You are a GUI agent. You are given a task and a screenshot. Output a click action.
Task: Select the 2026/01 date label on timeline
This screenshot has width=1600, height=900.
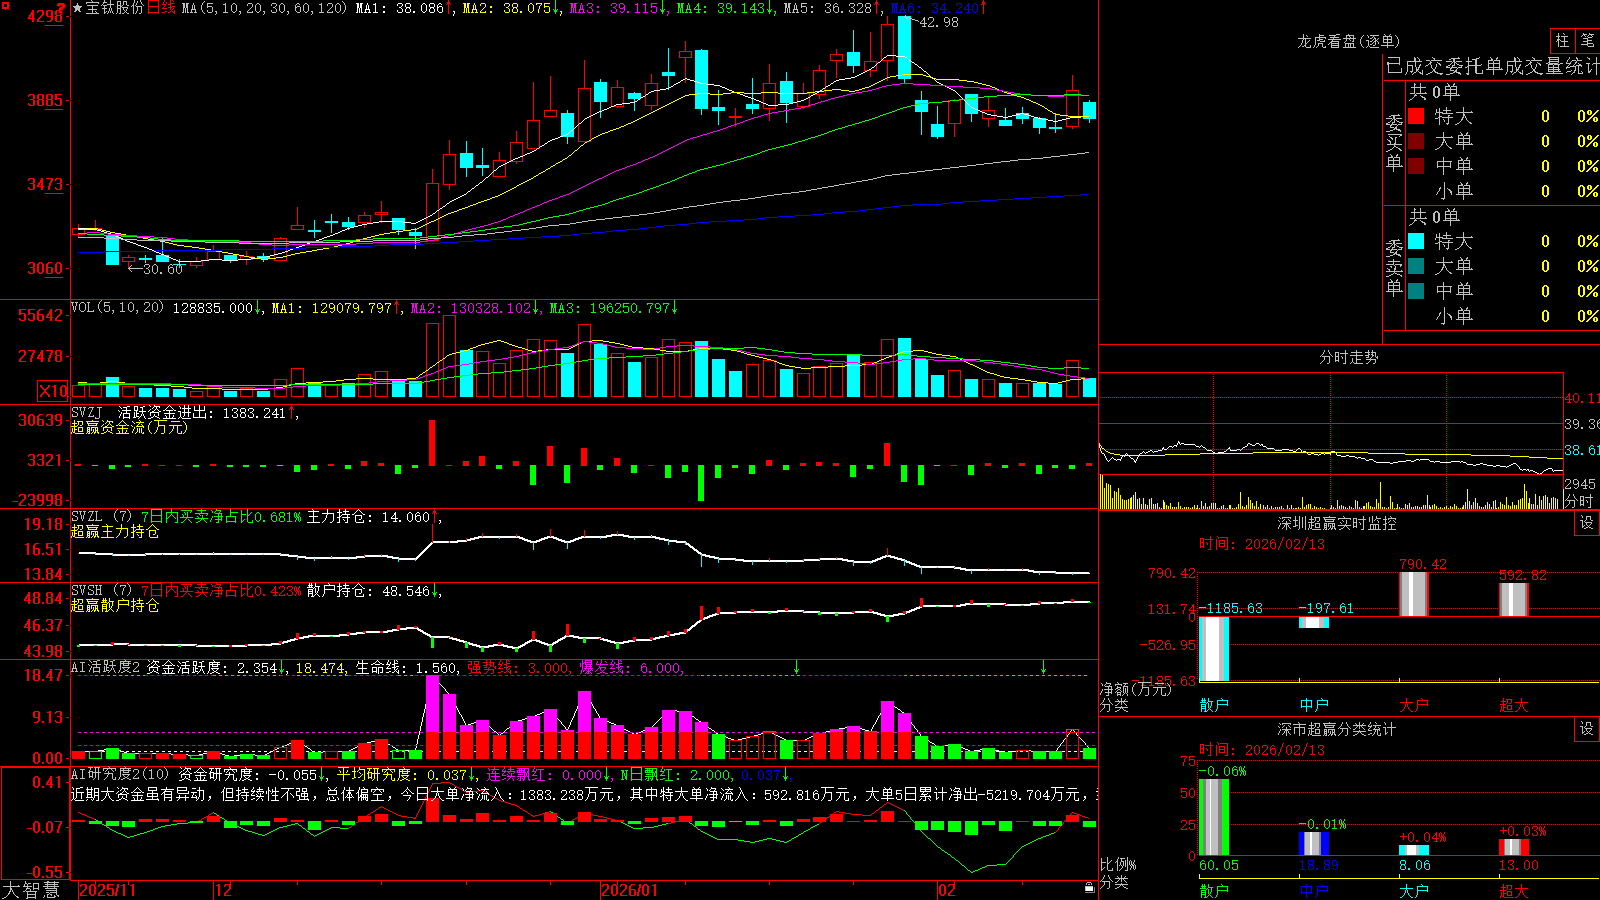629,890
